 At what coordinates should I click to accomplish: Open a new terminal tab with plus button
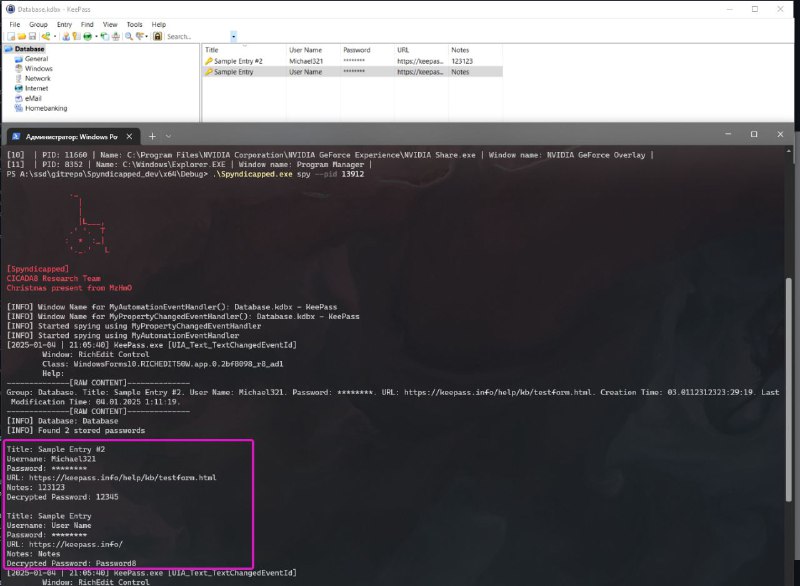tap(152, 136)
